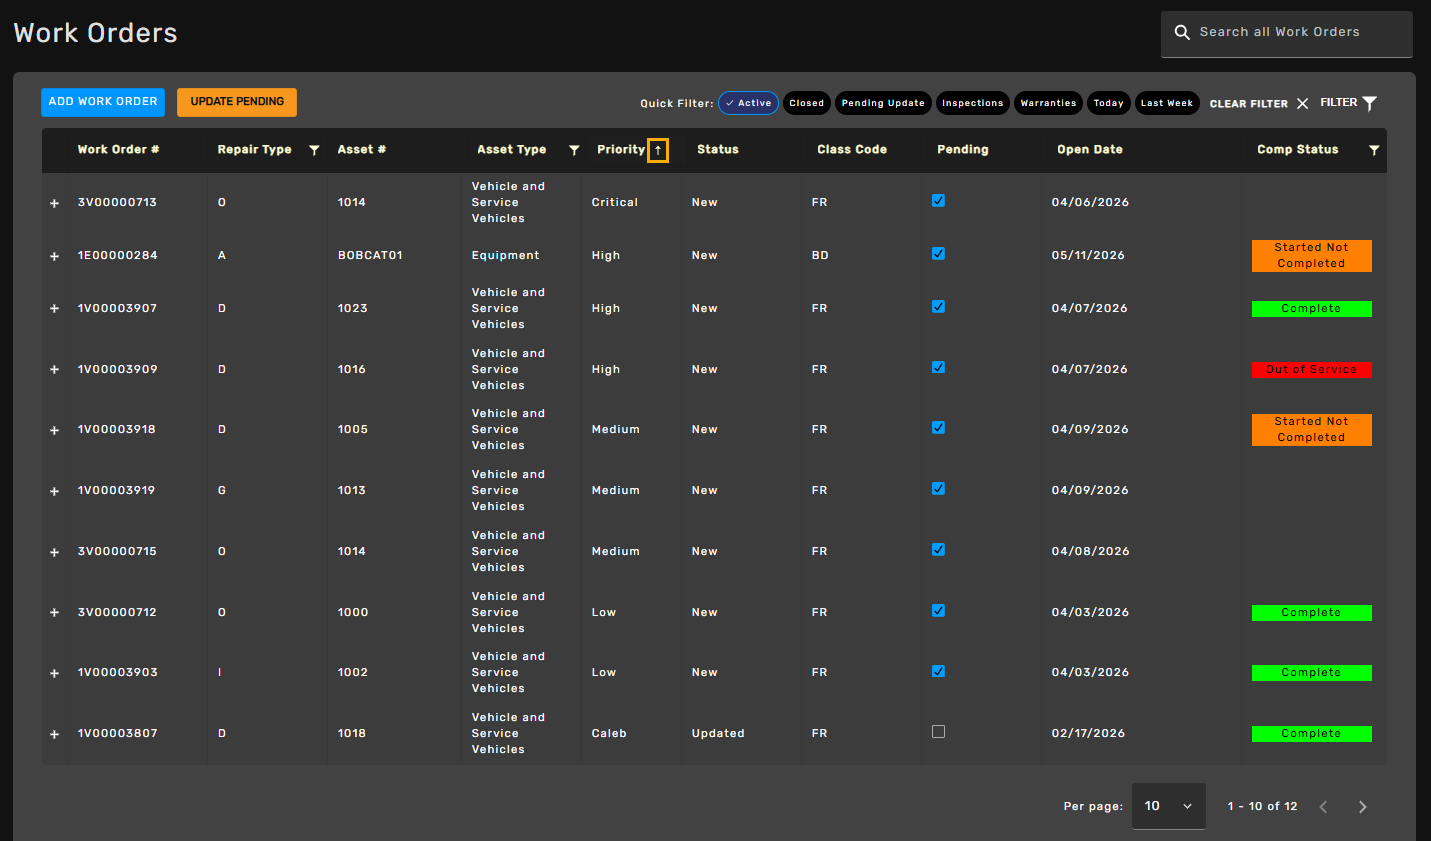Expand work order 3V00000715 row
The height and width of the screenshot is (841, 1431).
(x=55, y=552)
